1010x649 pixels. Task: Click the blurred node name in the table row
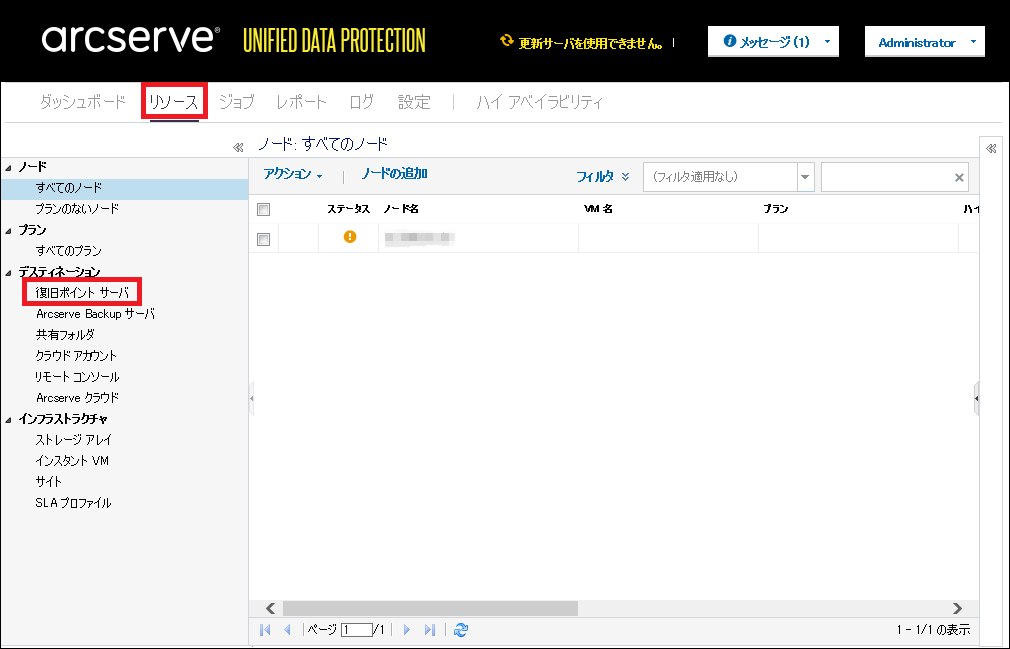(x=419, y=238)
